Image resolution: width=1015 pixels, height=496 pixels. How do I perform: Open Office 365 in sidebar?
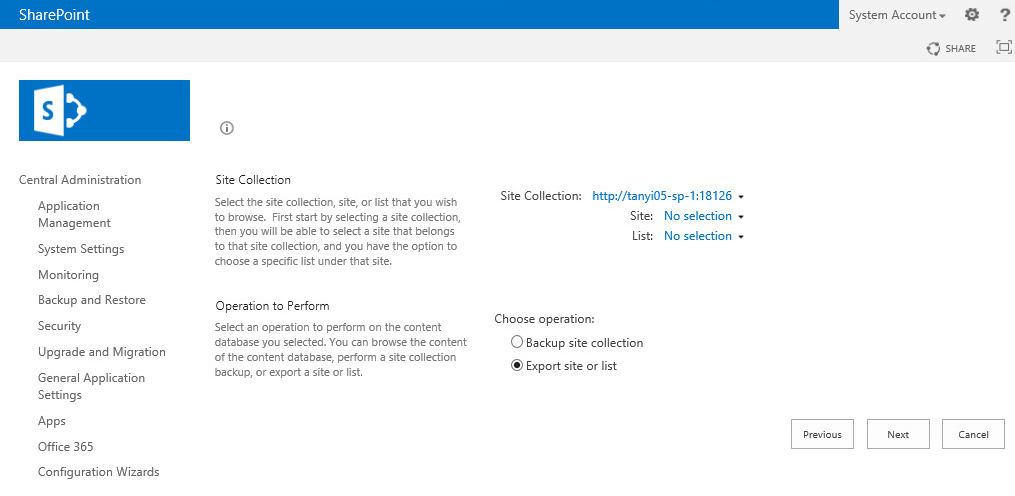click(x=65, y=447)
